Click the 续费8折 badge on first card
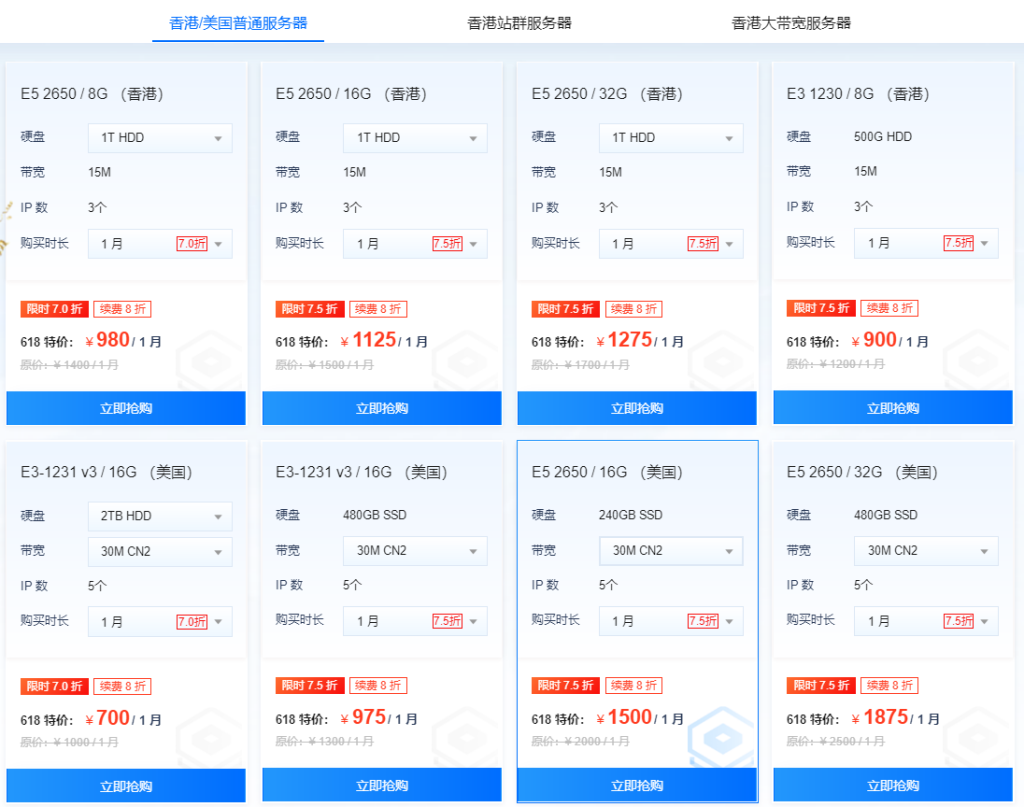 pos(124,309)
